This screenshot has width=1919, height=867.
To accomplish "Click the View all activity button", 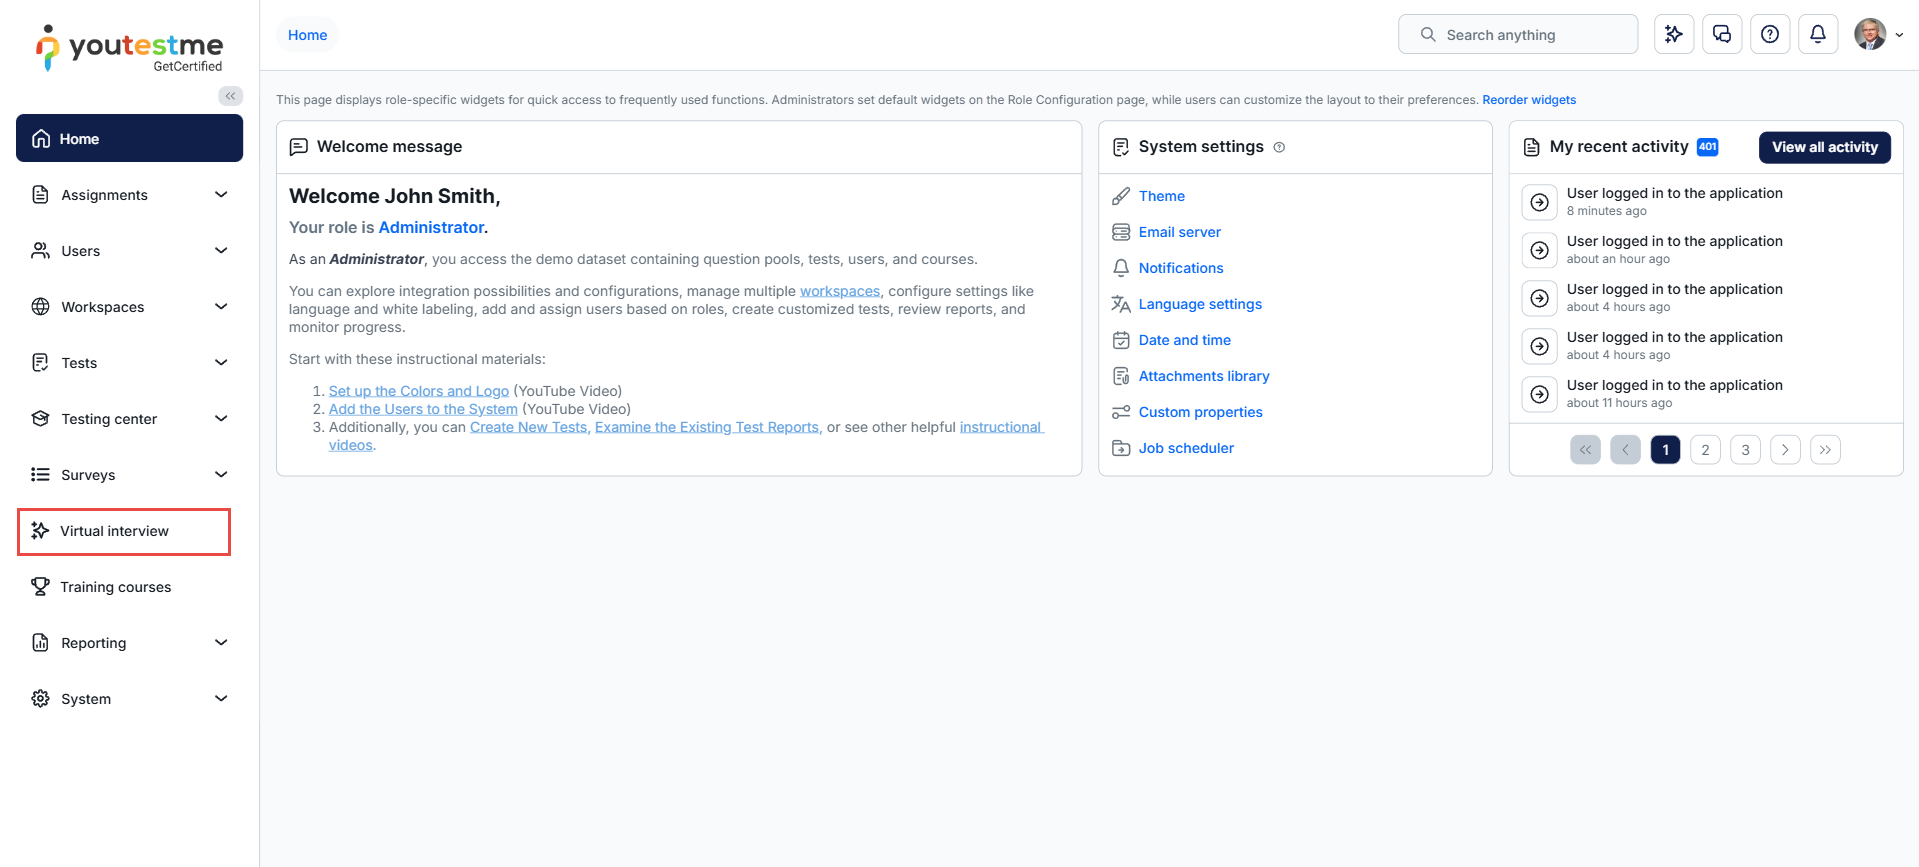I will (x=1824, y=147).
